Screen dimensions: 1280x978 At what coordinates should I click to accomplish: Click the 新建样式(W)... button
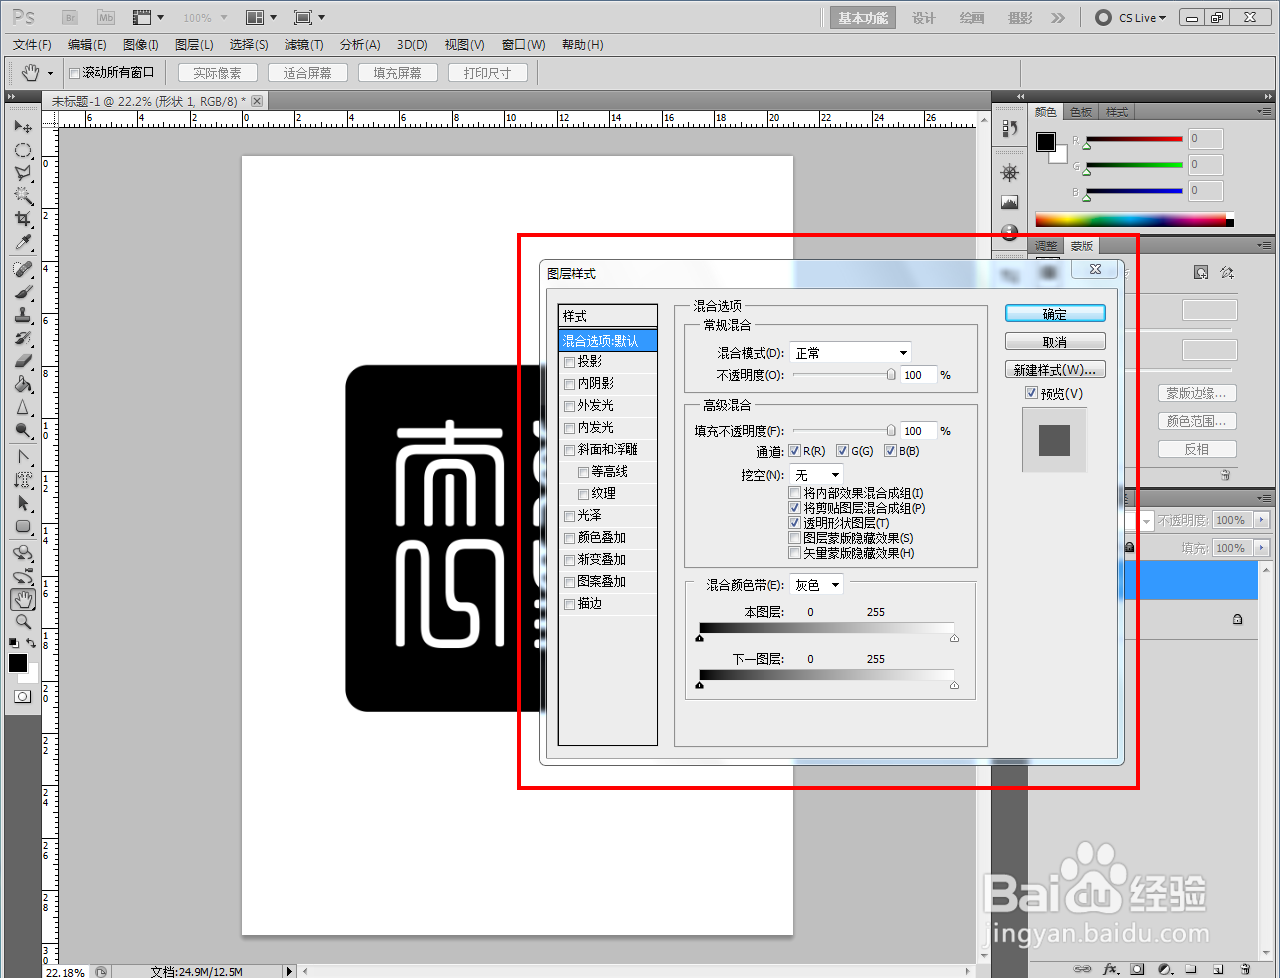tap(1055, 370)
